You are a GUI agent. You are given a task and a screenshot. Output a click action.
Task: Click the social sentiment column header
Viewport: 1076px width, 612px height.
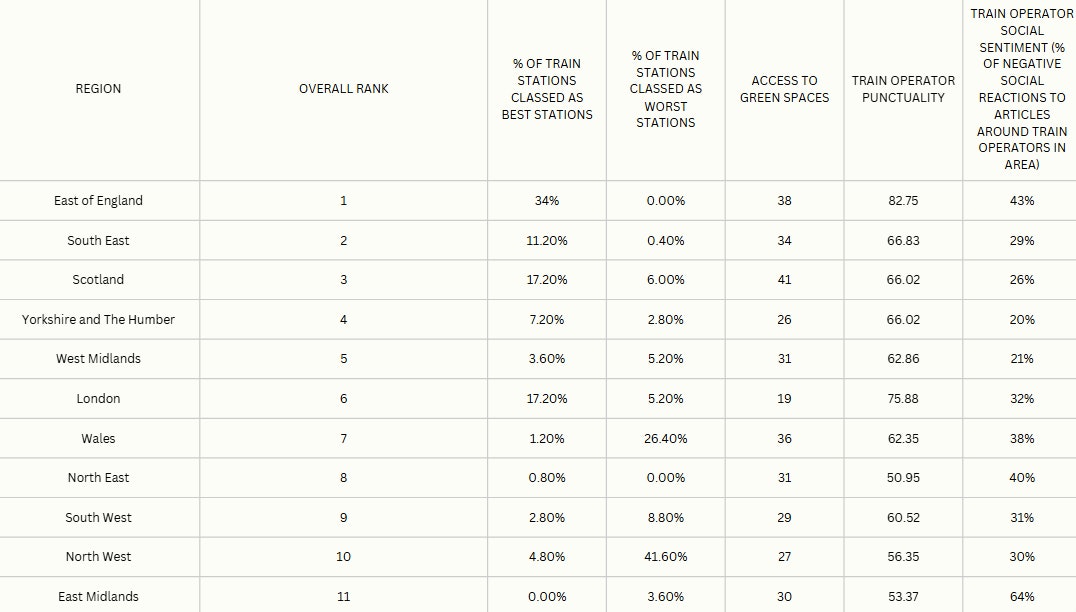pyautogui.click(x=1021, y=89)
